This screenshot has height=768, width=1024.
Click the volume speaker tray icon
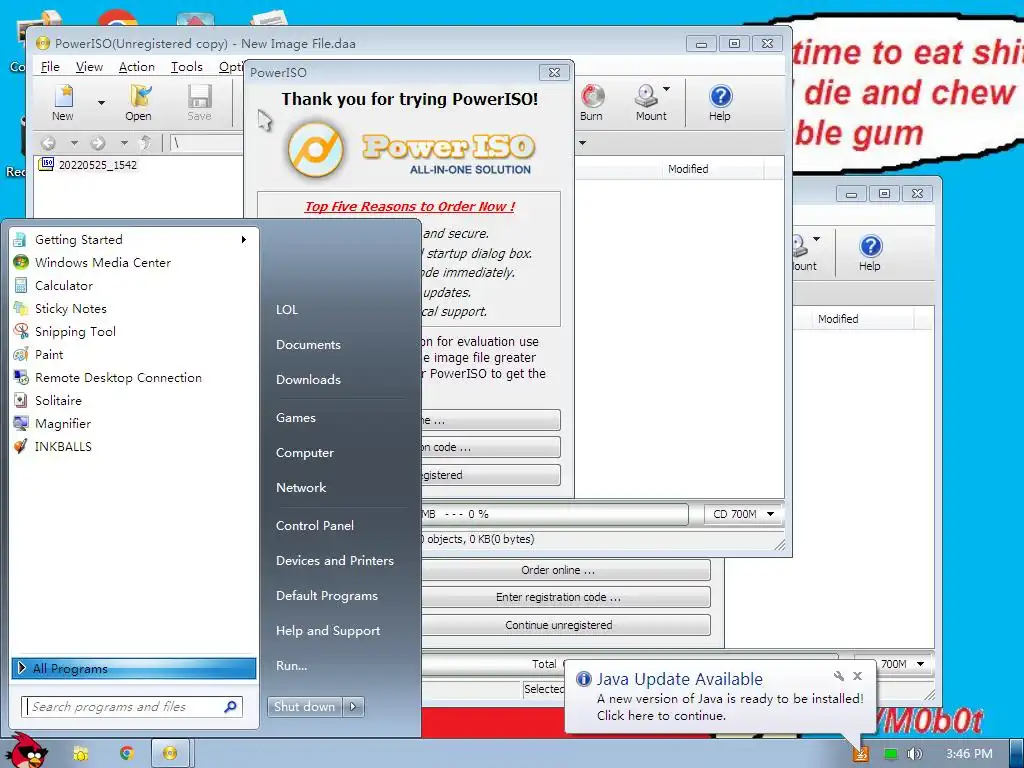tap(915, 754)
